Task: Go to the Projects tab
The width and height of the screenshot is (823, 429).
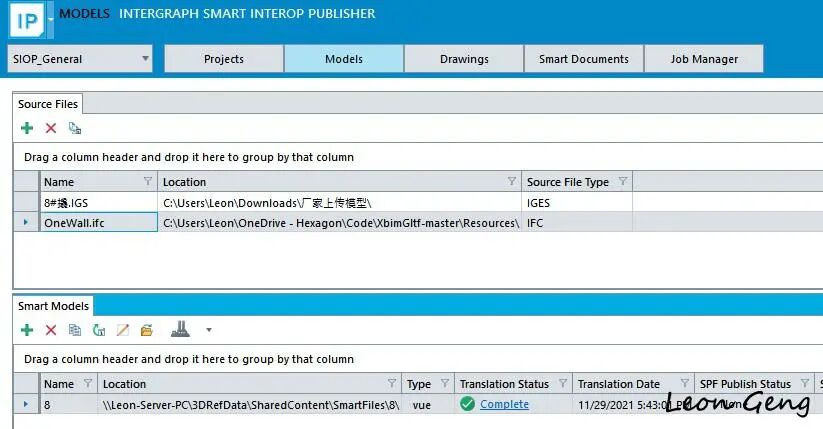Action: (224, 59)
